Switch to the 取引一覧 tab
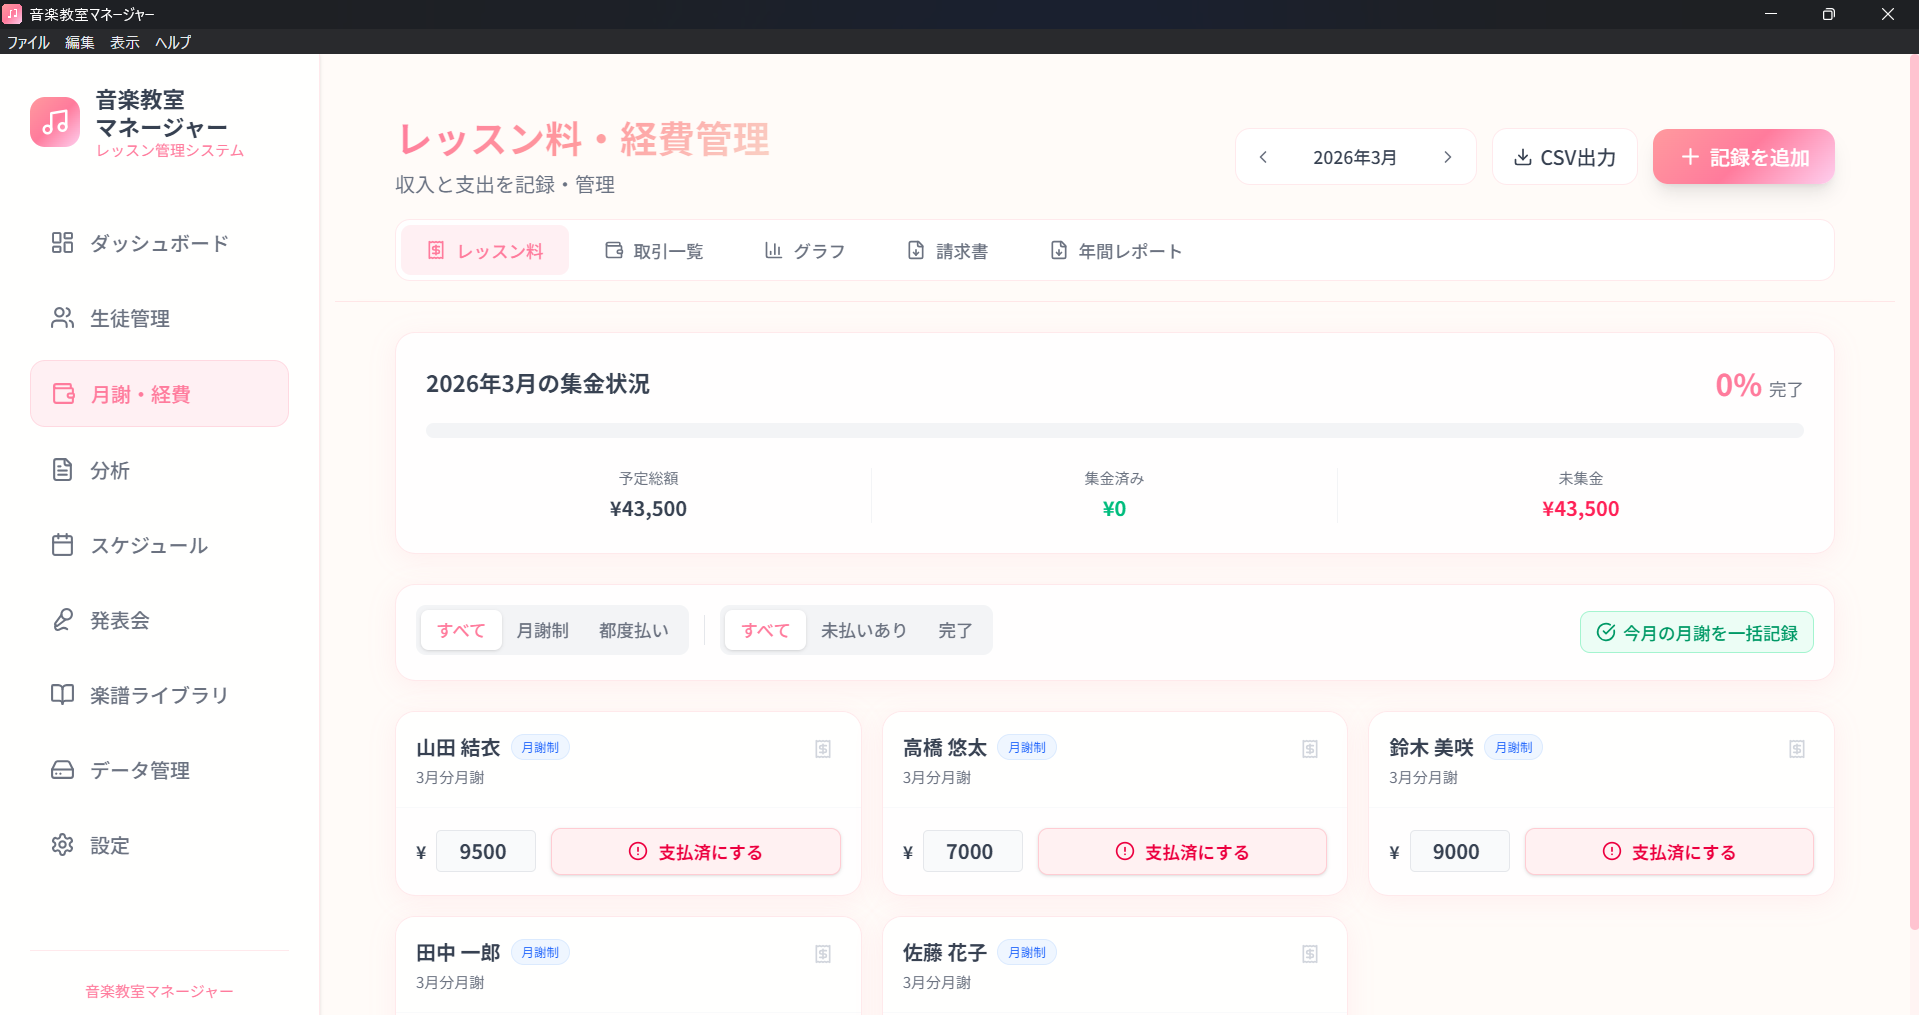 (x=655, y=250)
